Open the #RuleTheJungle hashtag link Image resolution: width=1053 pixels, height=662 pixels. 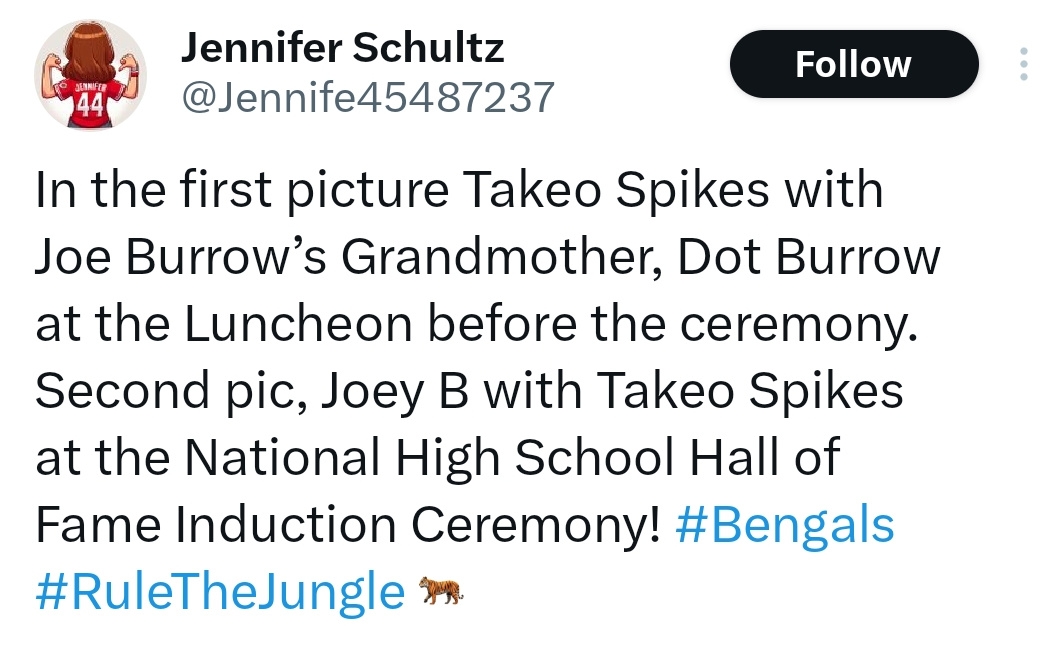pyautogui.click(x=220, y=593)
